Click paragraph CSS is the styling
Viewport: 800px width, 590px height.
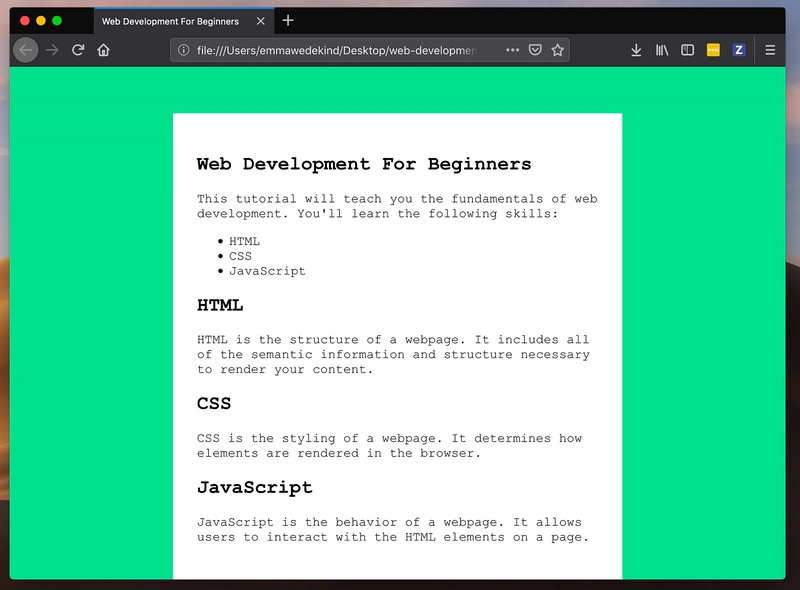(x=389, y=446)
